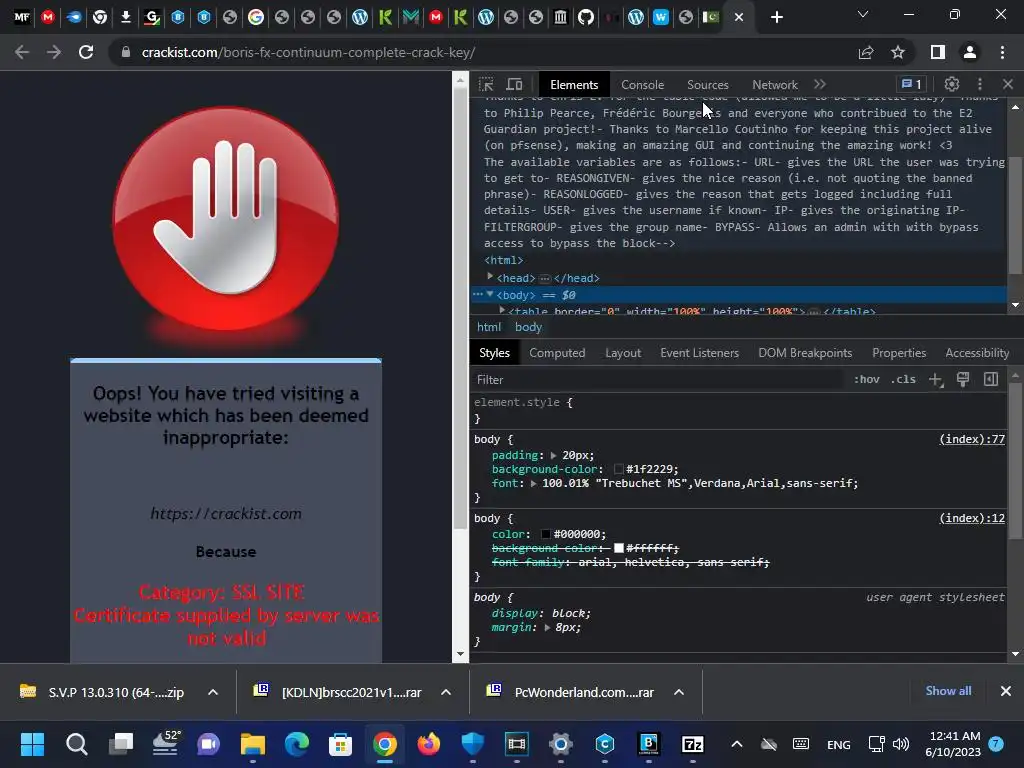This screenshot has height=768, width=1024.
Task: Open the Sources tab
Action: (707, 85)
